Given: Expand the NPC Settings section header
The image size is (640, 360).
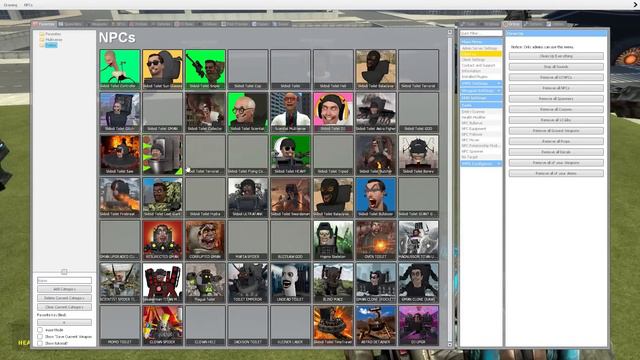Looking at the screenshot, I should 481,83.
